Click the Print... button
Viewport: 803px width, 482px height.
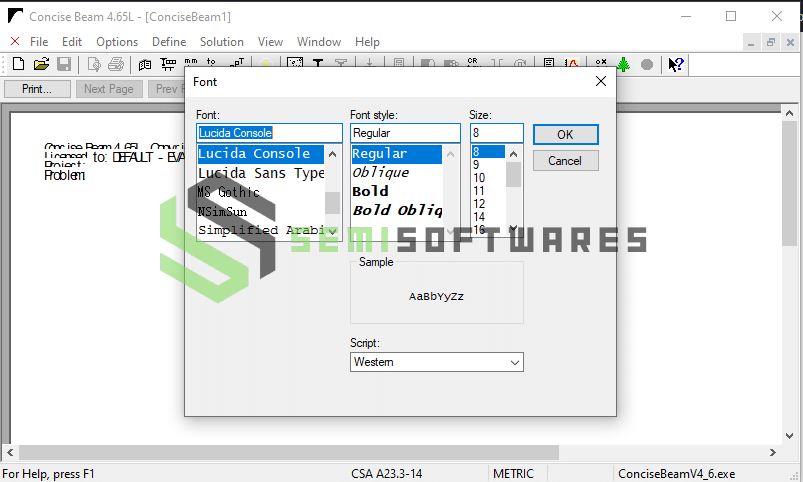click(37, 89)
